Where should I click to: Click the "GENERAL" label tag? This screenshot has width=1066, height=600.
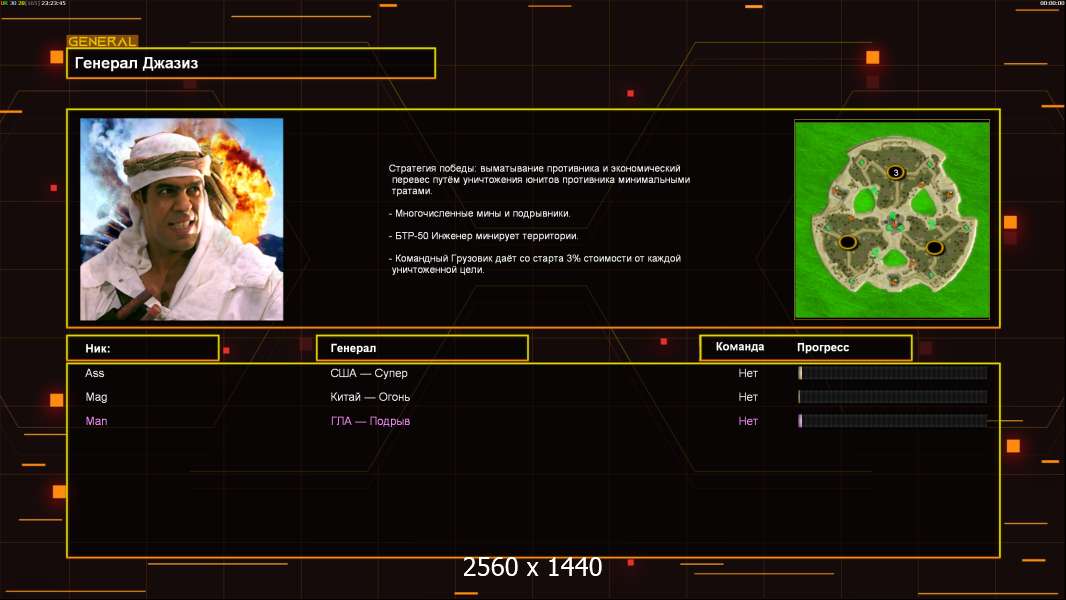pyautogui.click(x=102, y=41)
